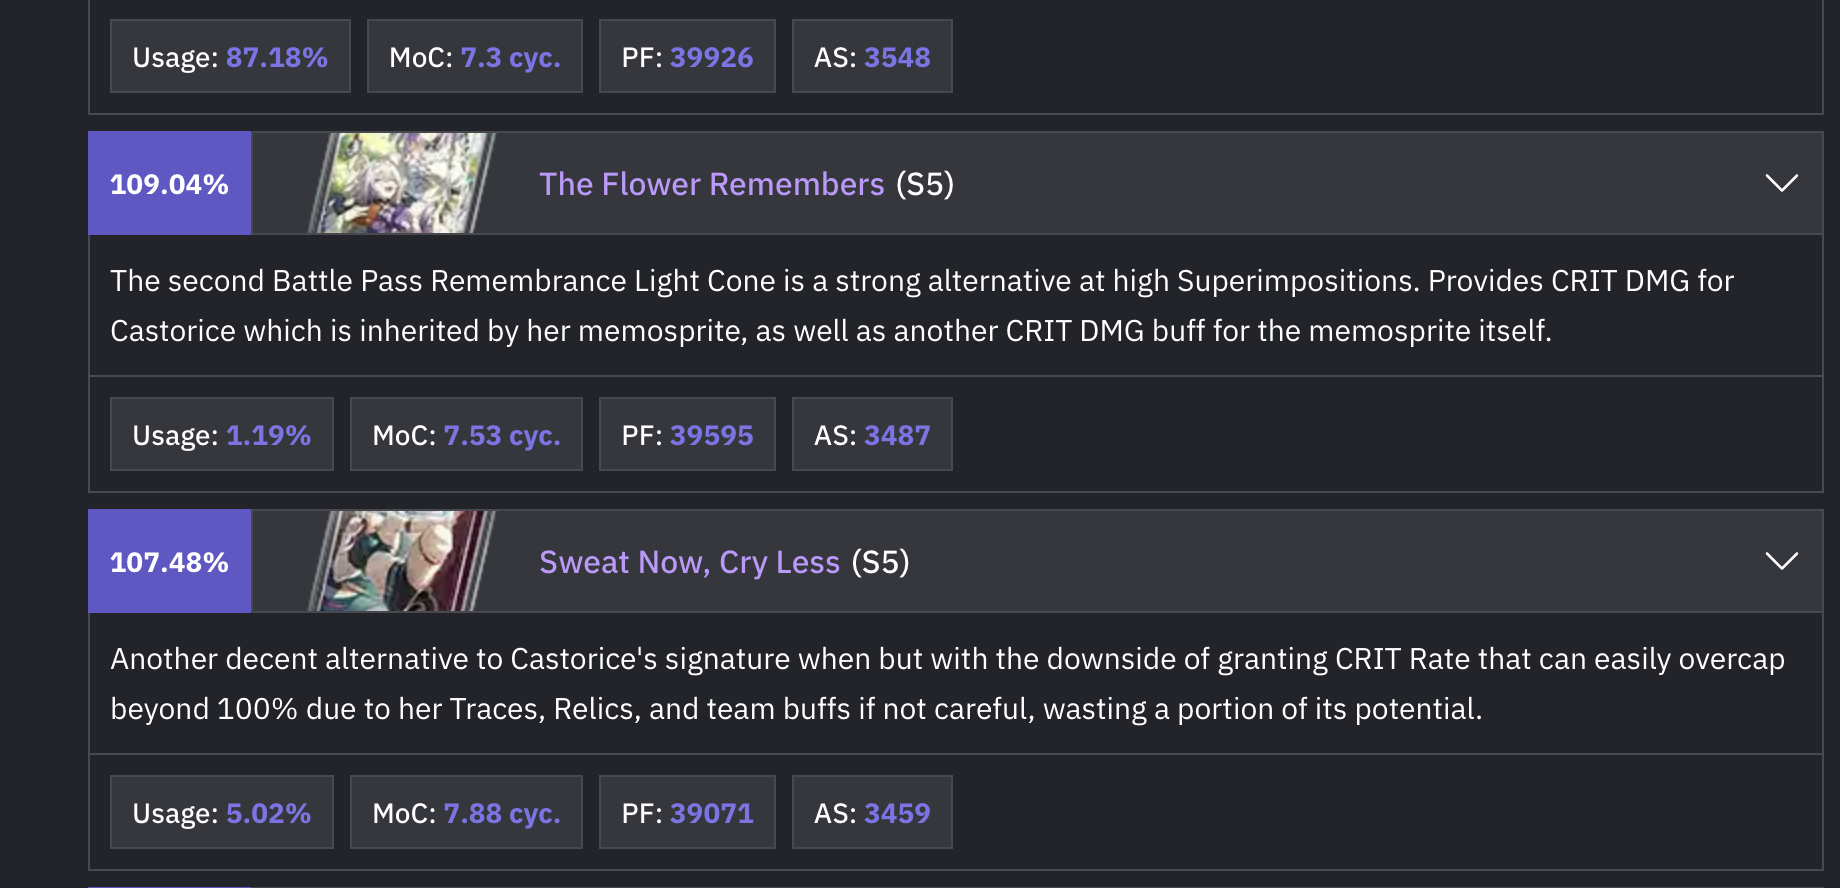
Task: Click the MoC 7.53 cyc. stat box
Action: (x=466, y=435)
